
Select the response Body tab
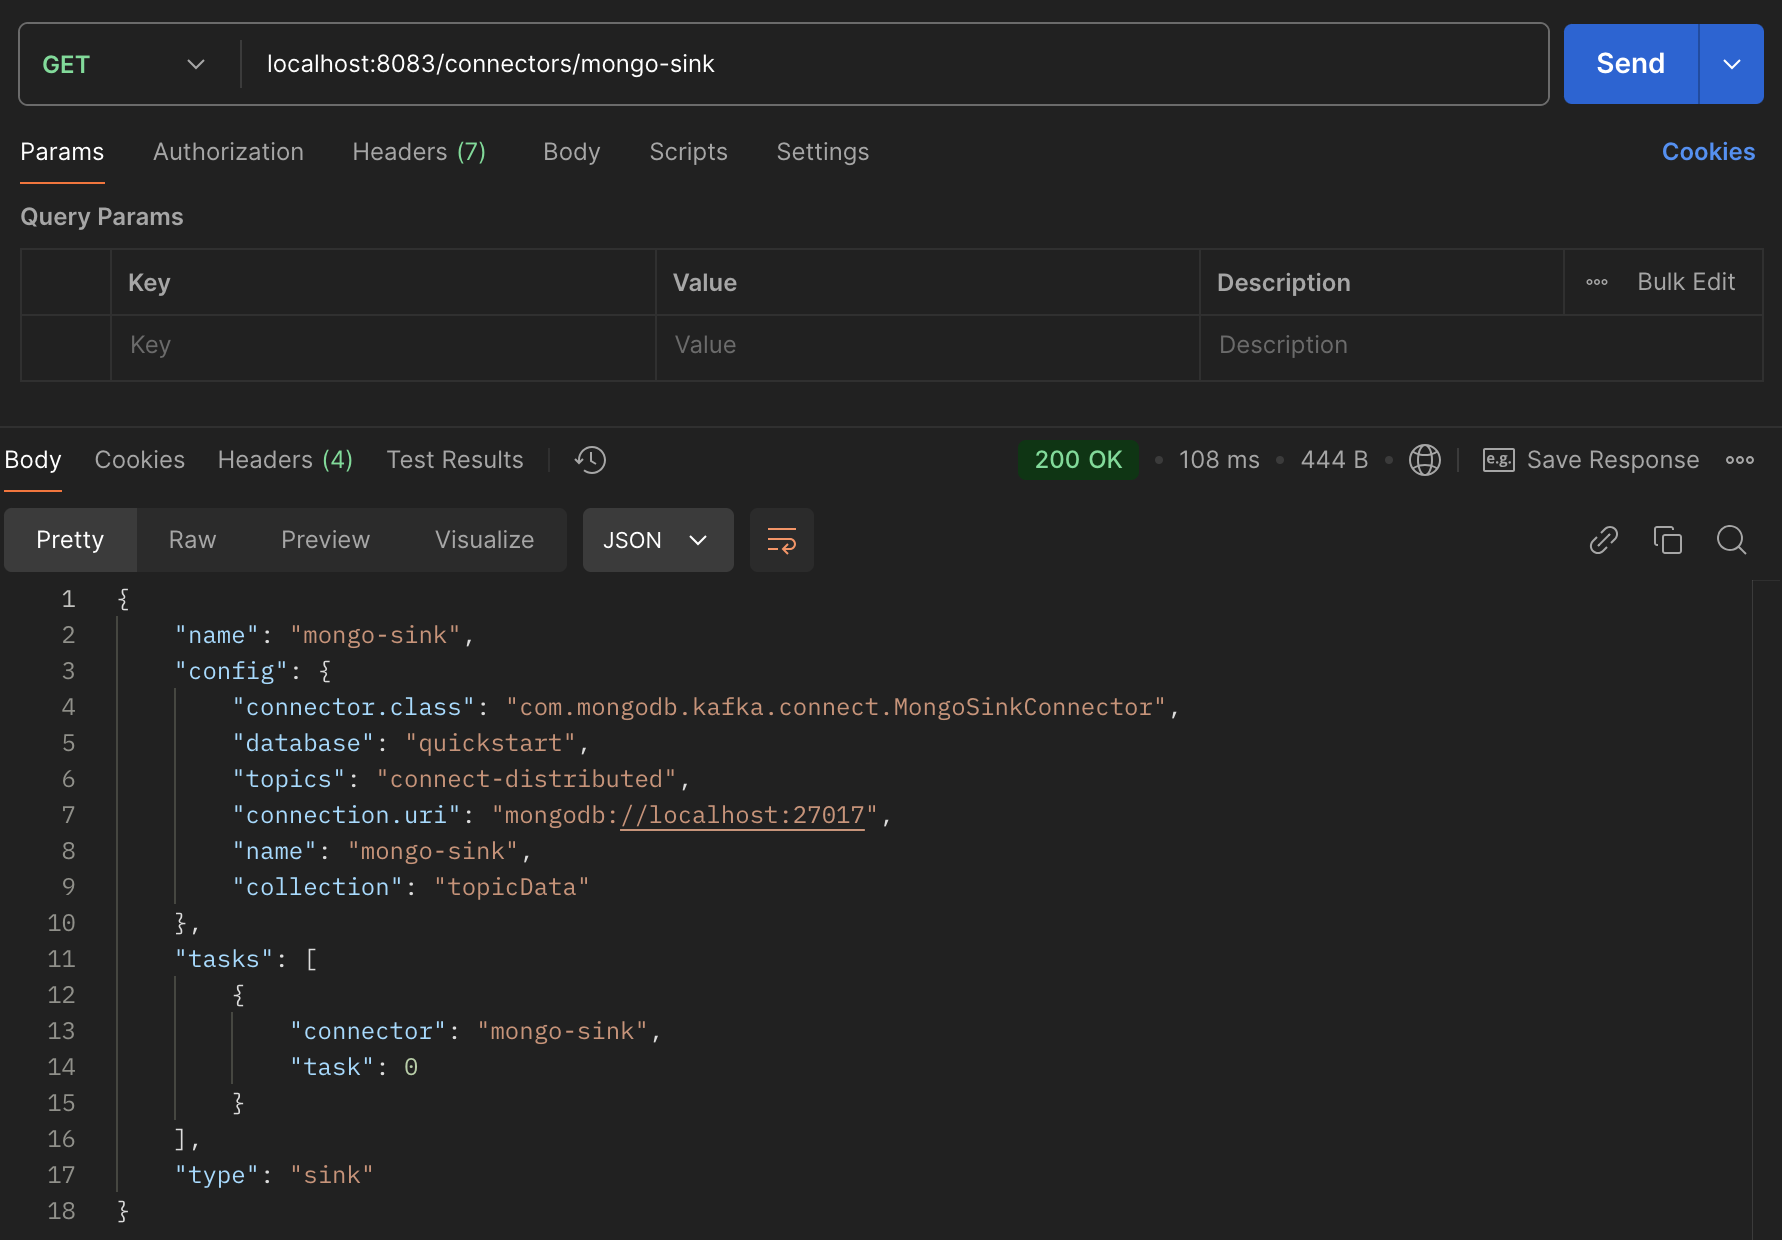[x=33, y=460]
